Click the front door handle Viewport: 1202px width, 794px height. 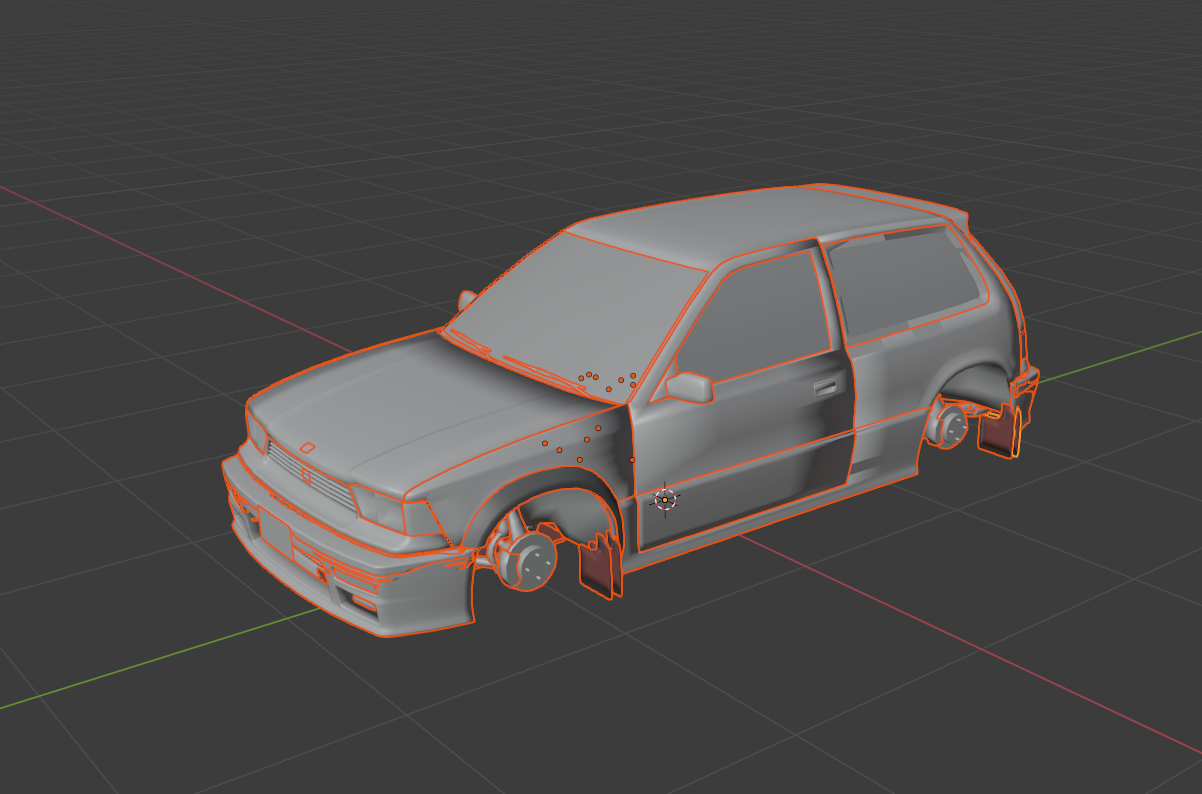pyautogui.click(x=826, y=386)
